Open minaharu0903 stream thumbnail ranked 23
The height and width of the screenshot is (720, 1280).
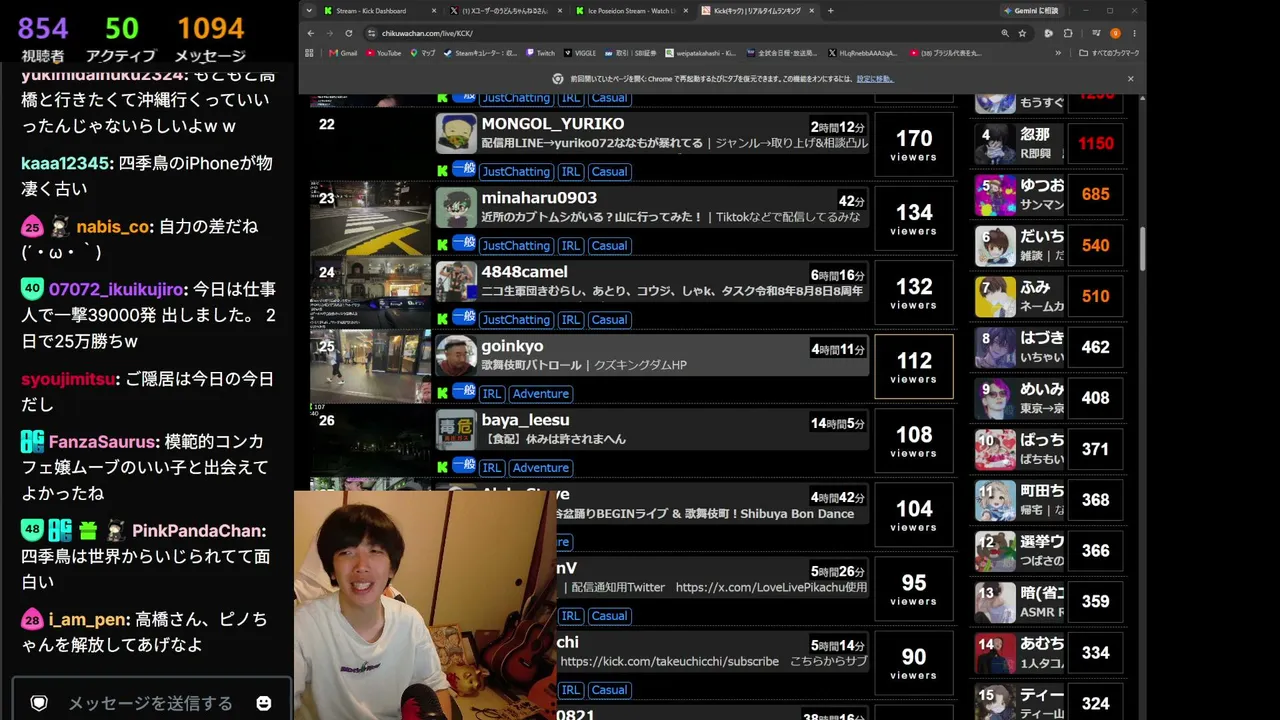pos(370,219)
